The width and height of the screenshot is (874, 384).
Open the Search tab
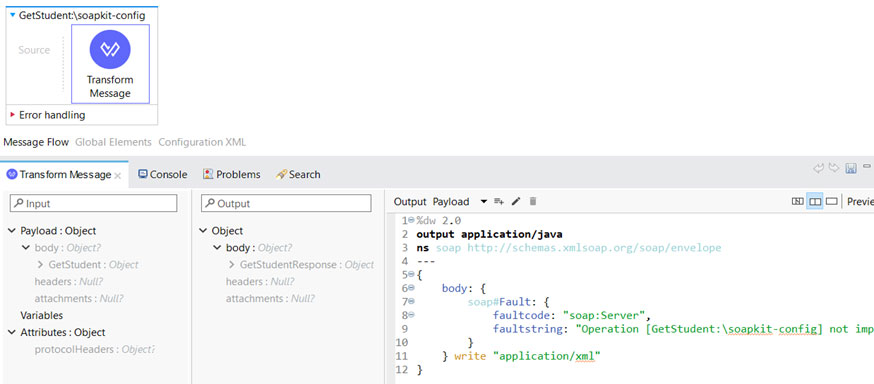pos(298,174)
